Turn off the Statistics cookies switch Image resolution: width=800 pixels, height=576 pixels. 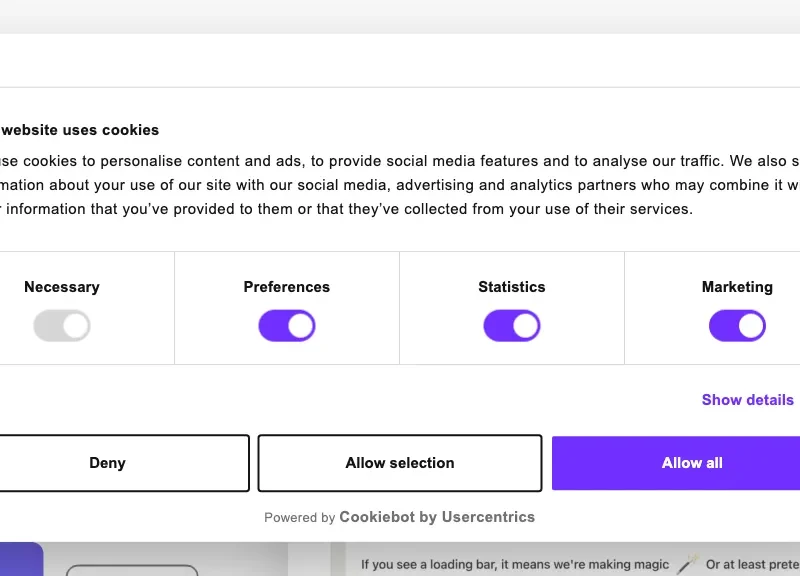512,326
